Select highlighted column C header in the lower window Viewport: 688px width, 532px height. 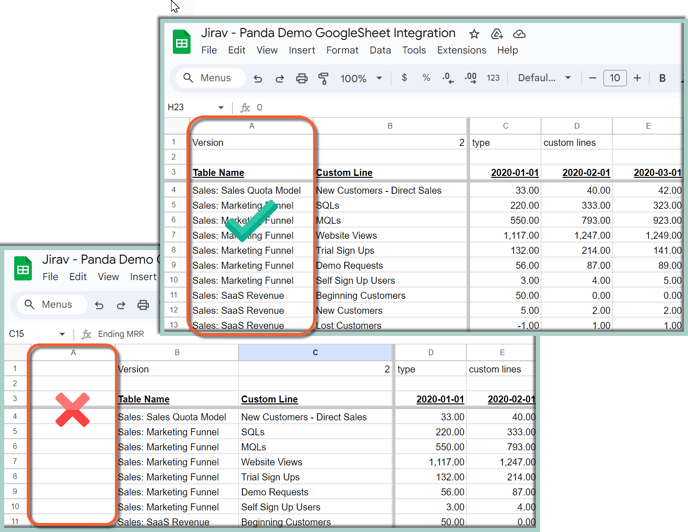(315, 352)
